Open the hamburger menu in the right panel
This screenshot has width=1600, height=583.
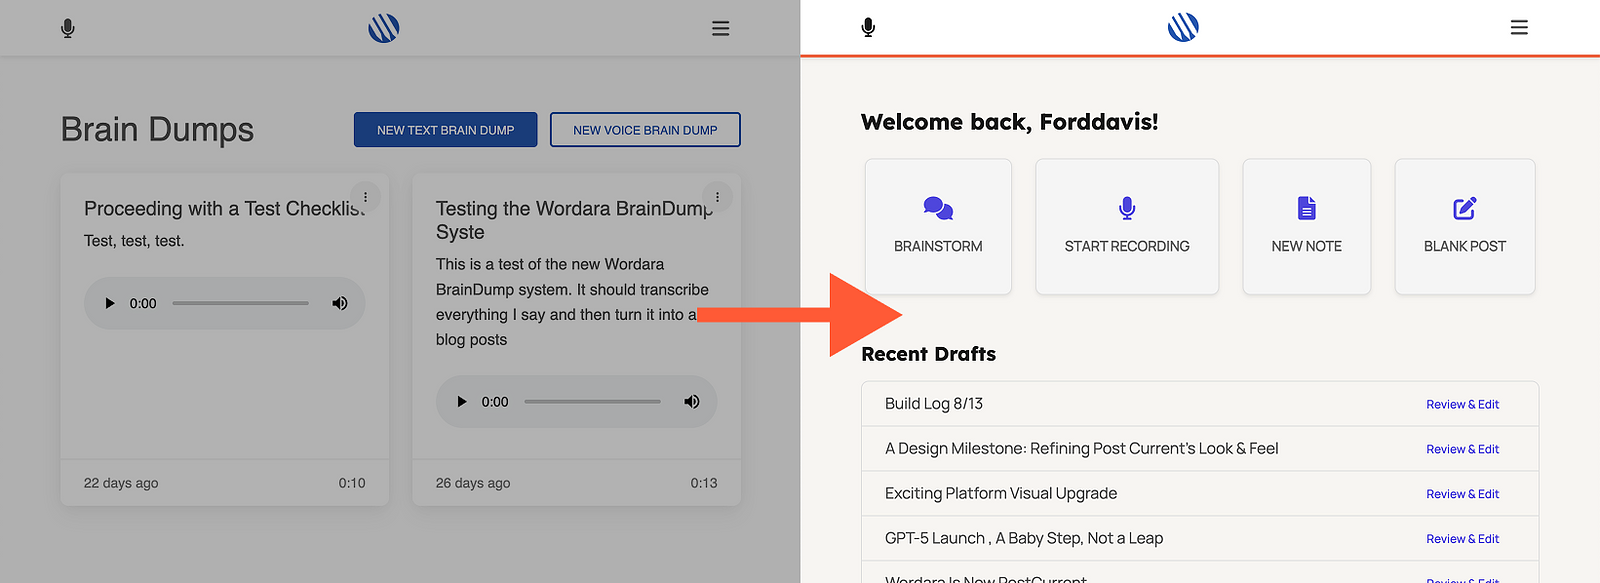point(1519,27)
